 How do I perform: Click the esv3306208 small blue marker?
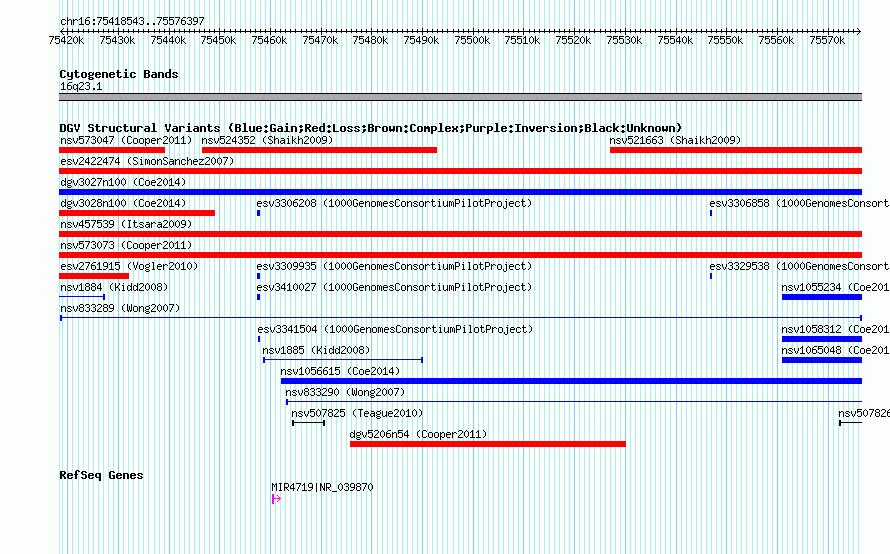258,213
